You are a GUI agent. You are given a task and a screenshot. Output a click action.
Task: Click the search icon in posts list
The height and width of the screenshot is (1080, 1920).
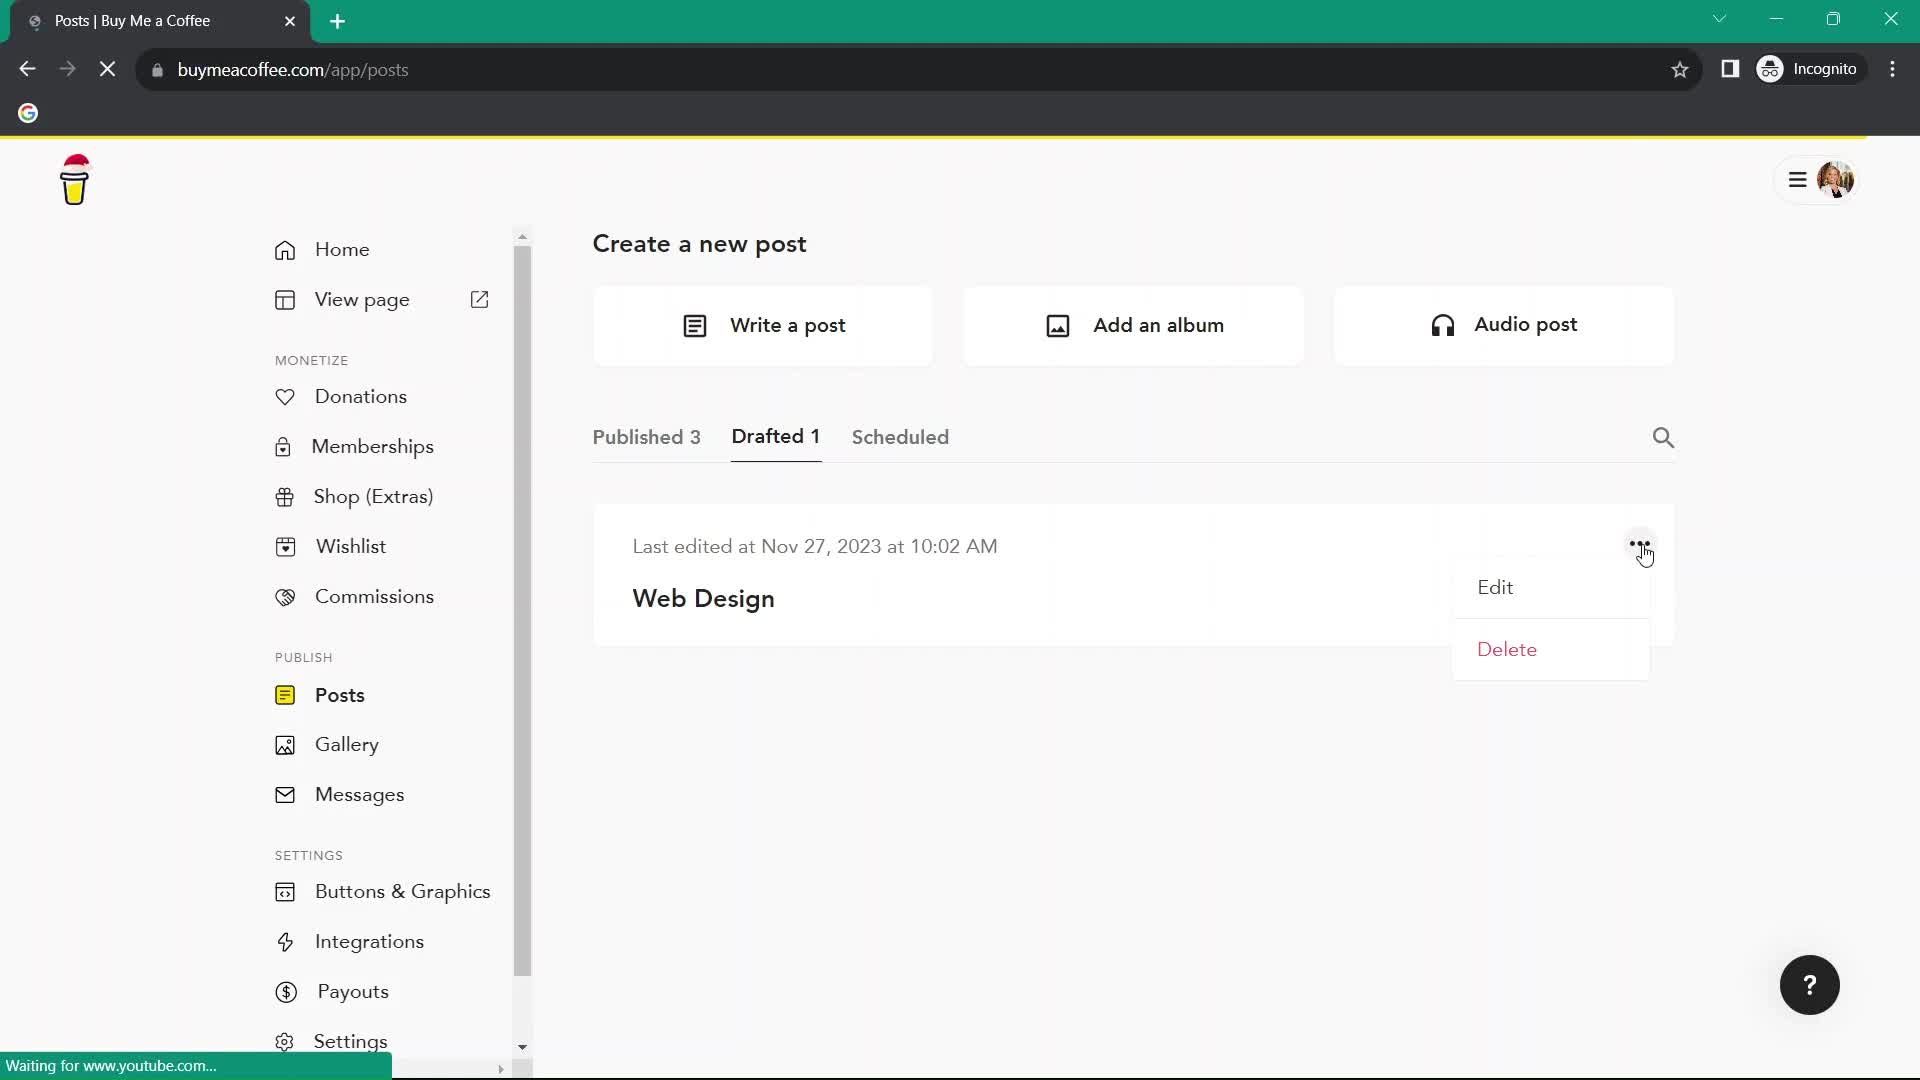[x=1663, y=436]
